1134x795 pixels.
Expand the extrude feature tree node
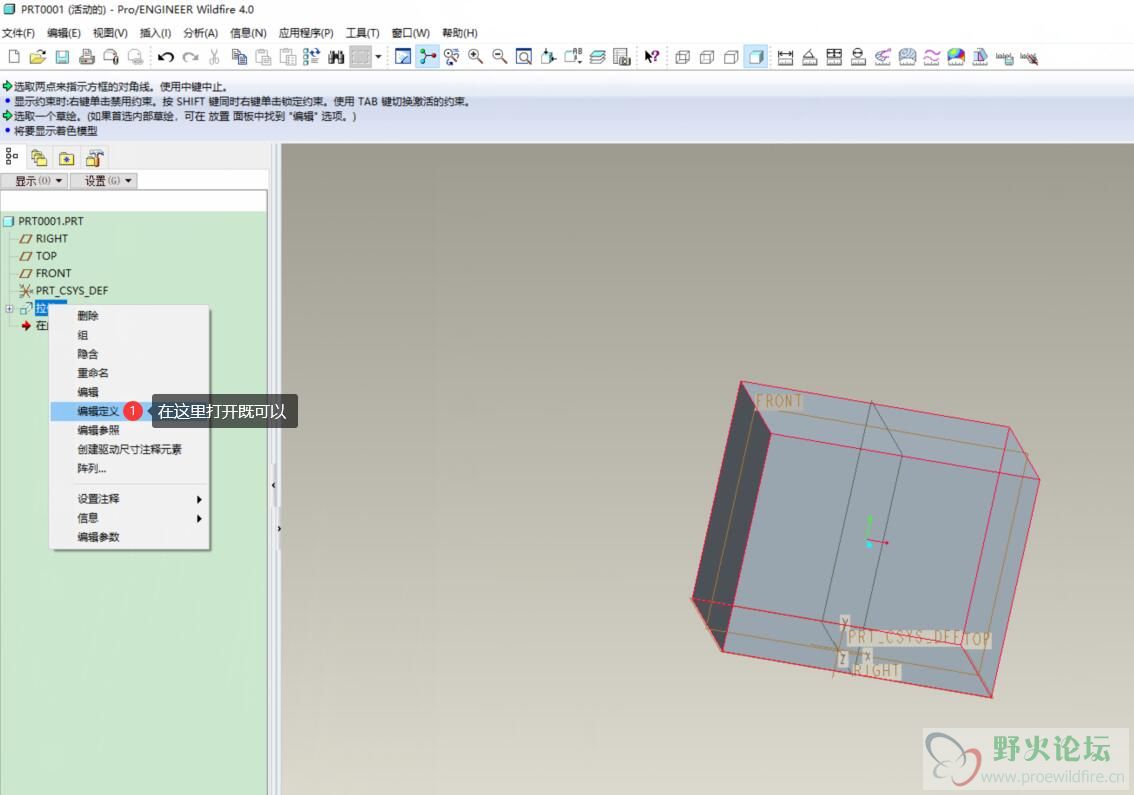(x=9, y=308)
